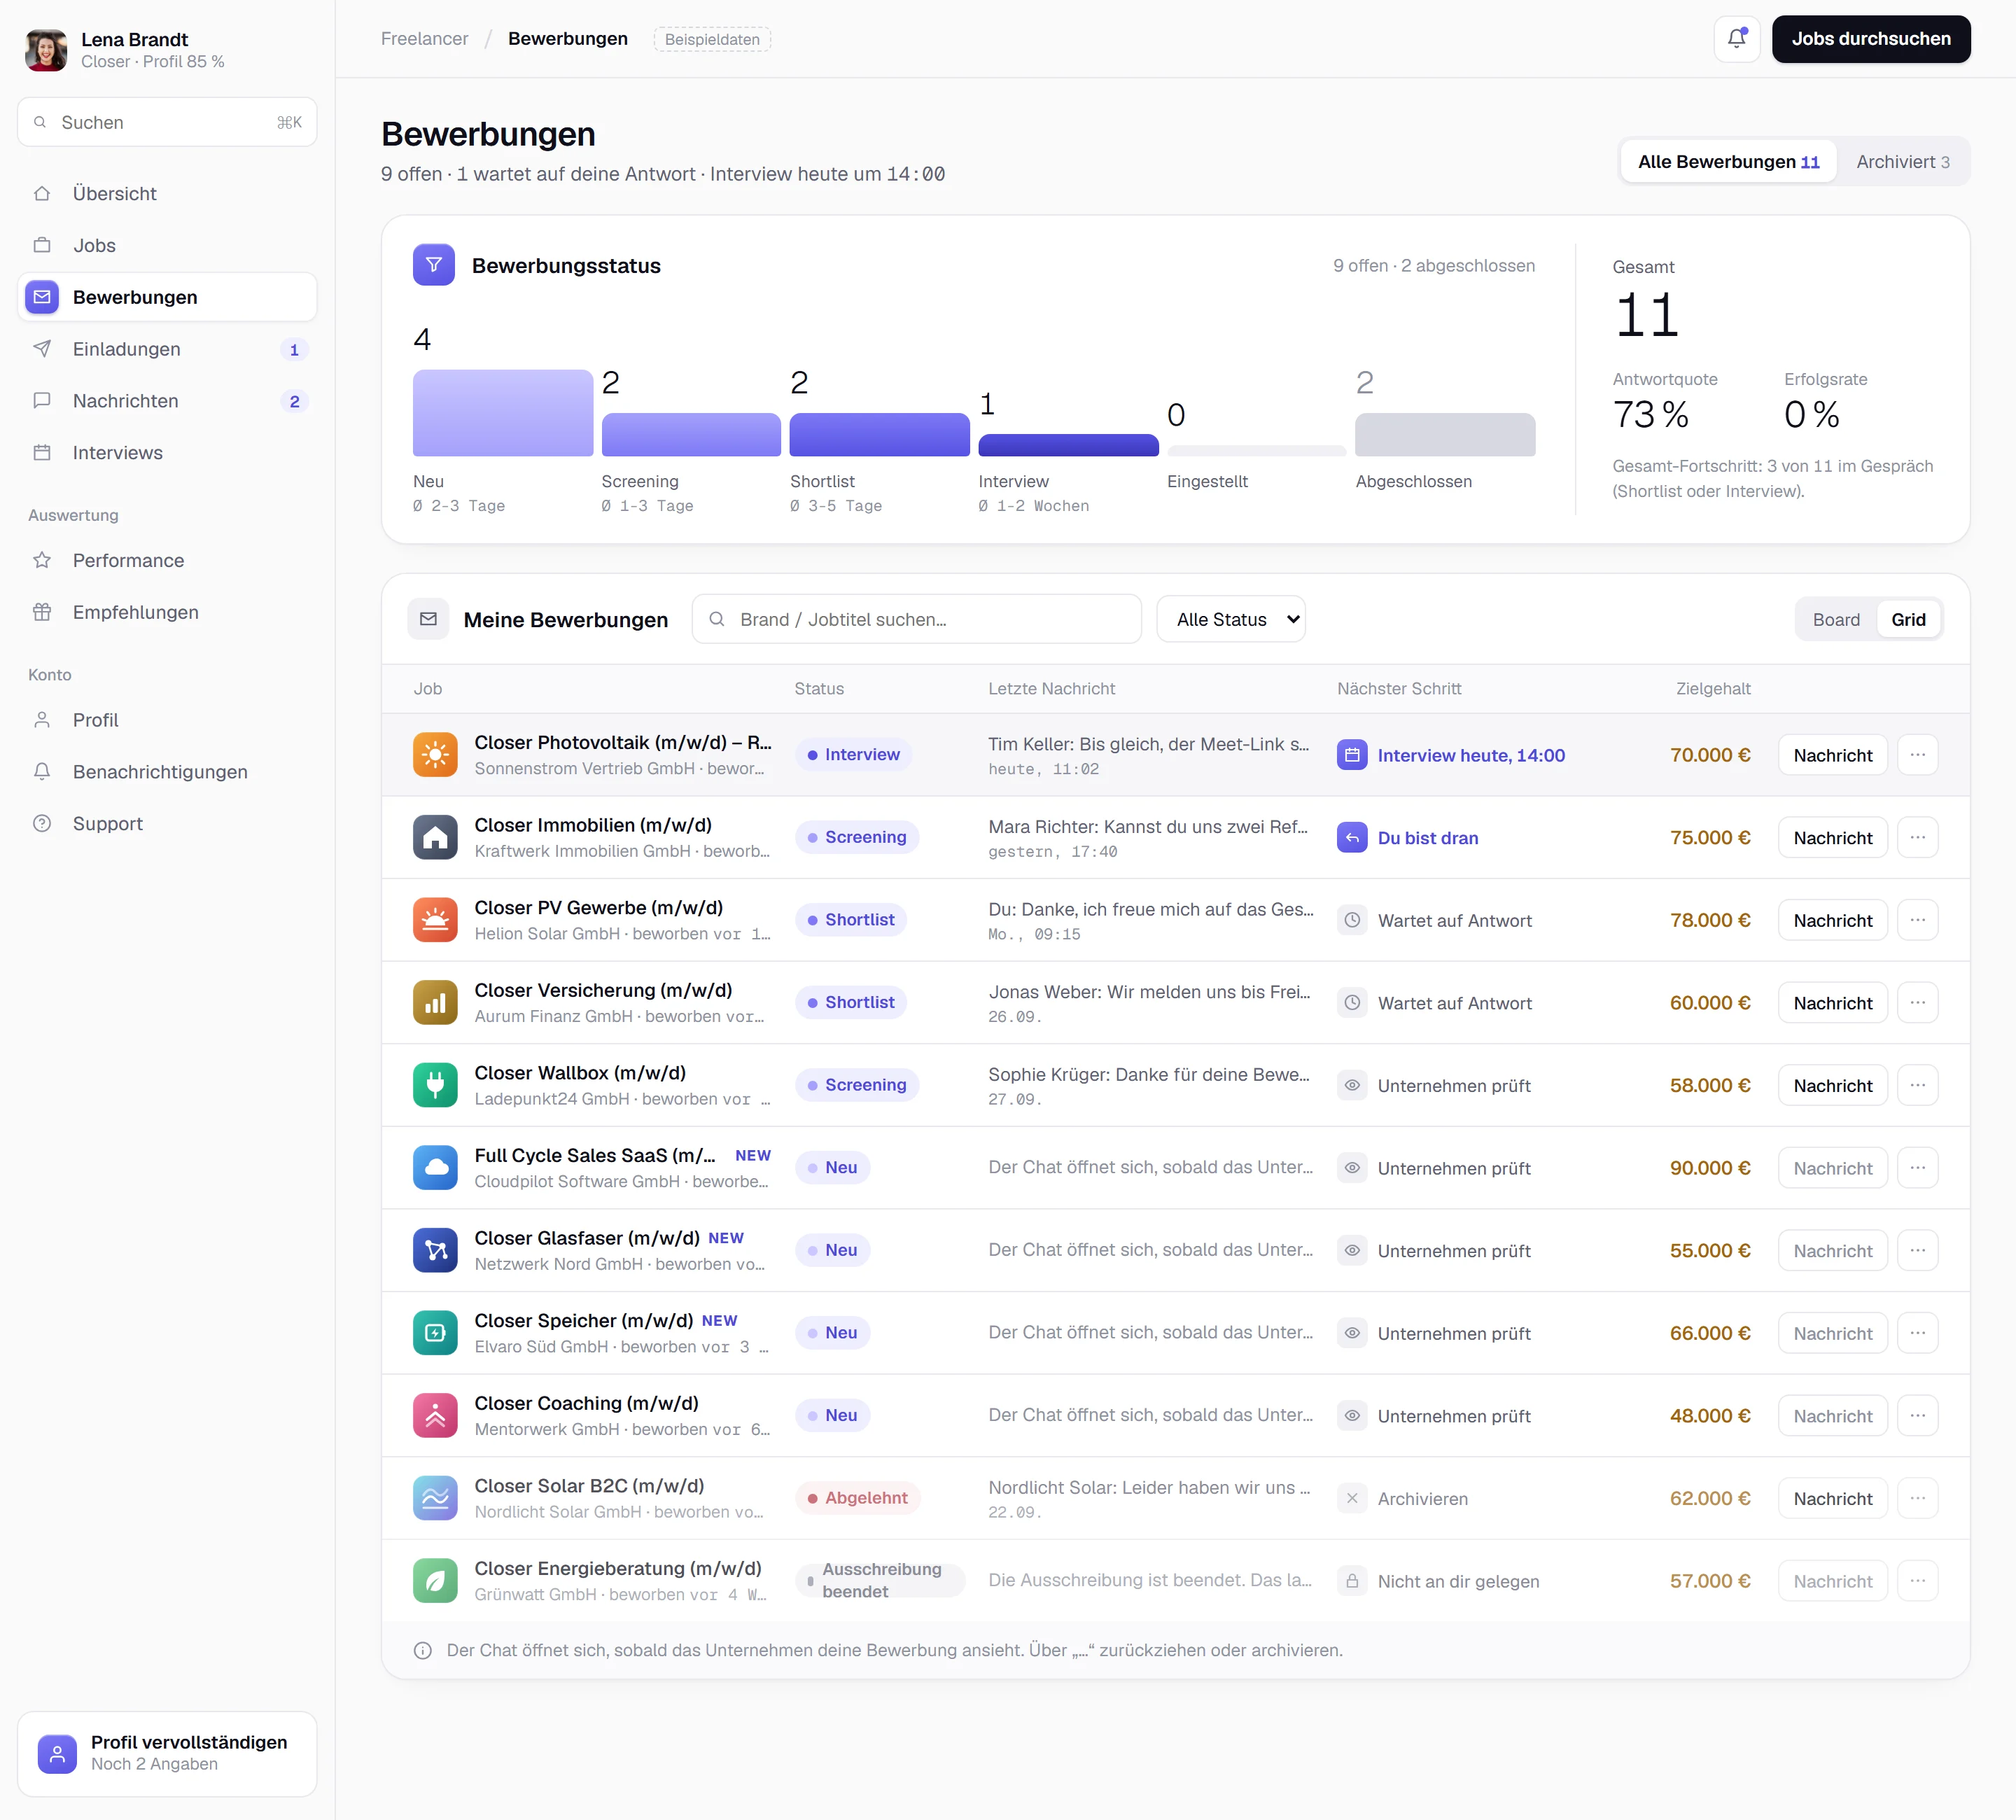Click the reply arrow icon beside Du bist dran

coord(1352,838)
